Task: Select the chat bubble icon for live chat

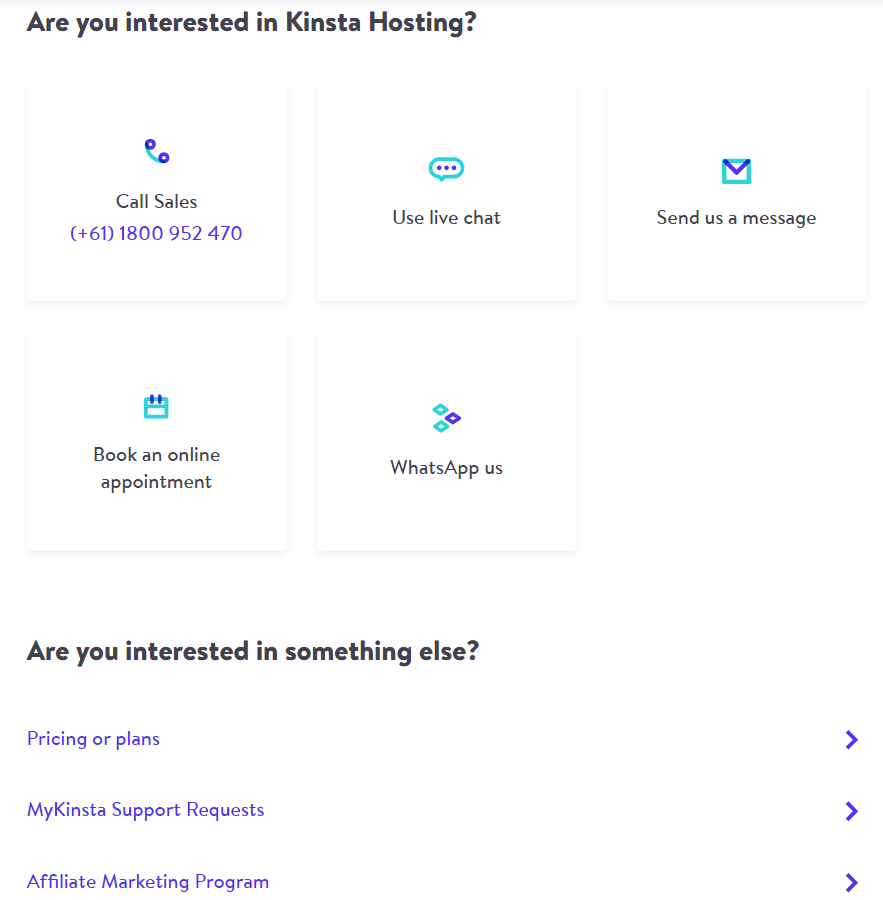Action: [446, 169]
